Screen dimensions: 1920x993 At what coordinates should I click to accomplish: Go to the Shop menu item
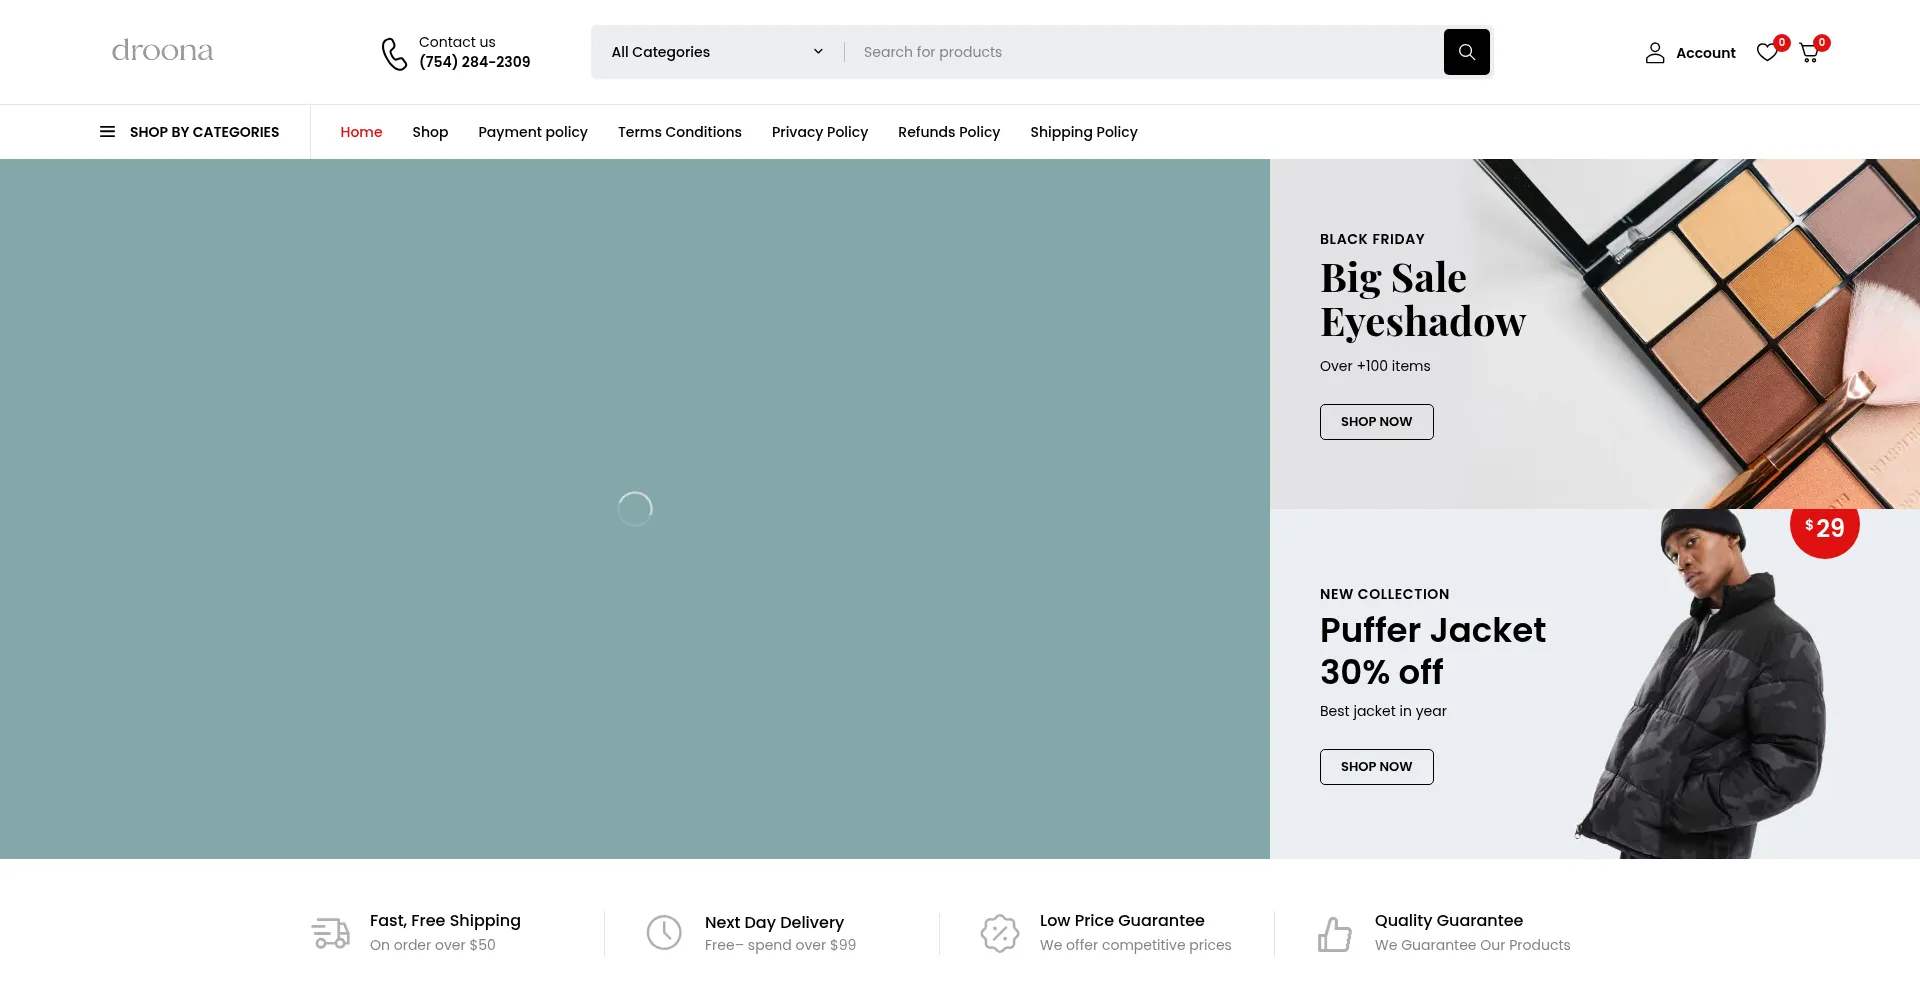(430, 132)
